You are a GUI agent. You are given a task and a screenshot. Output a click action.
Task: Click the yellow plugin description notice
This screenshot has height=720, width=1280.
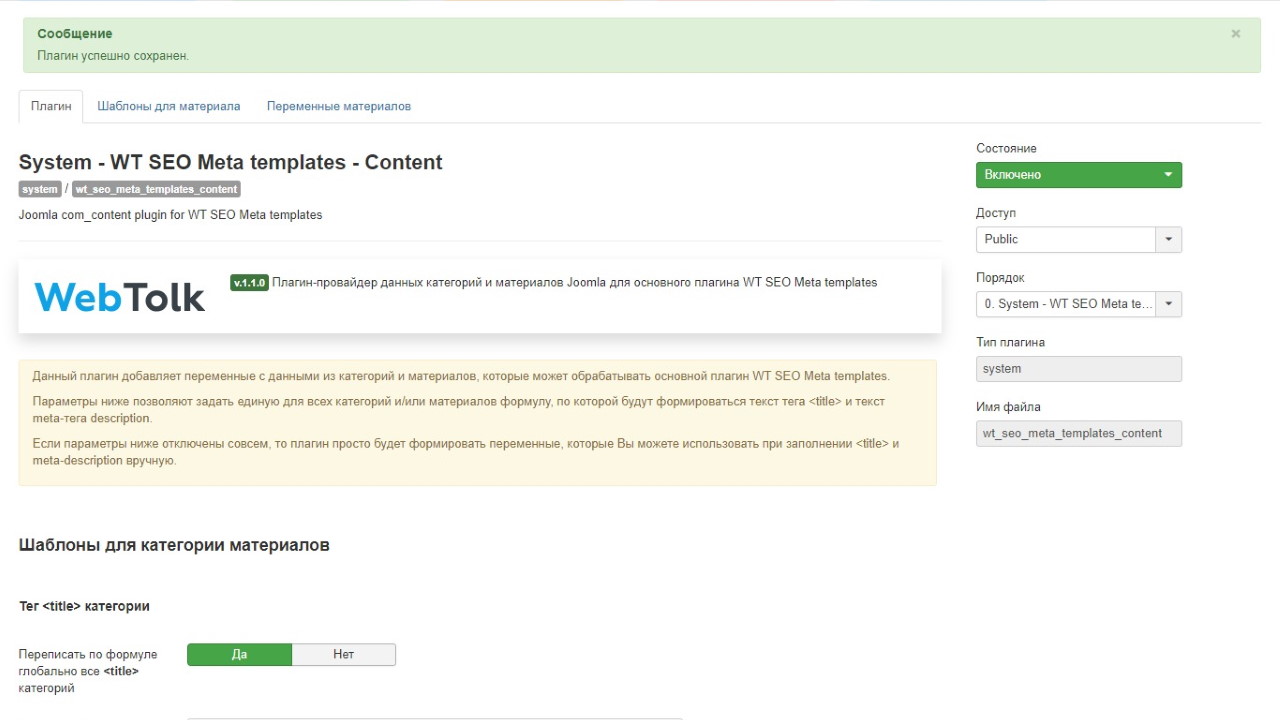click(x=478, y=423)
